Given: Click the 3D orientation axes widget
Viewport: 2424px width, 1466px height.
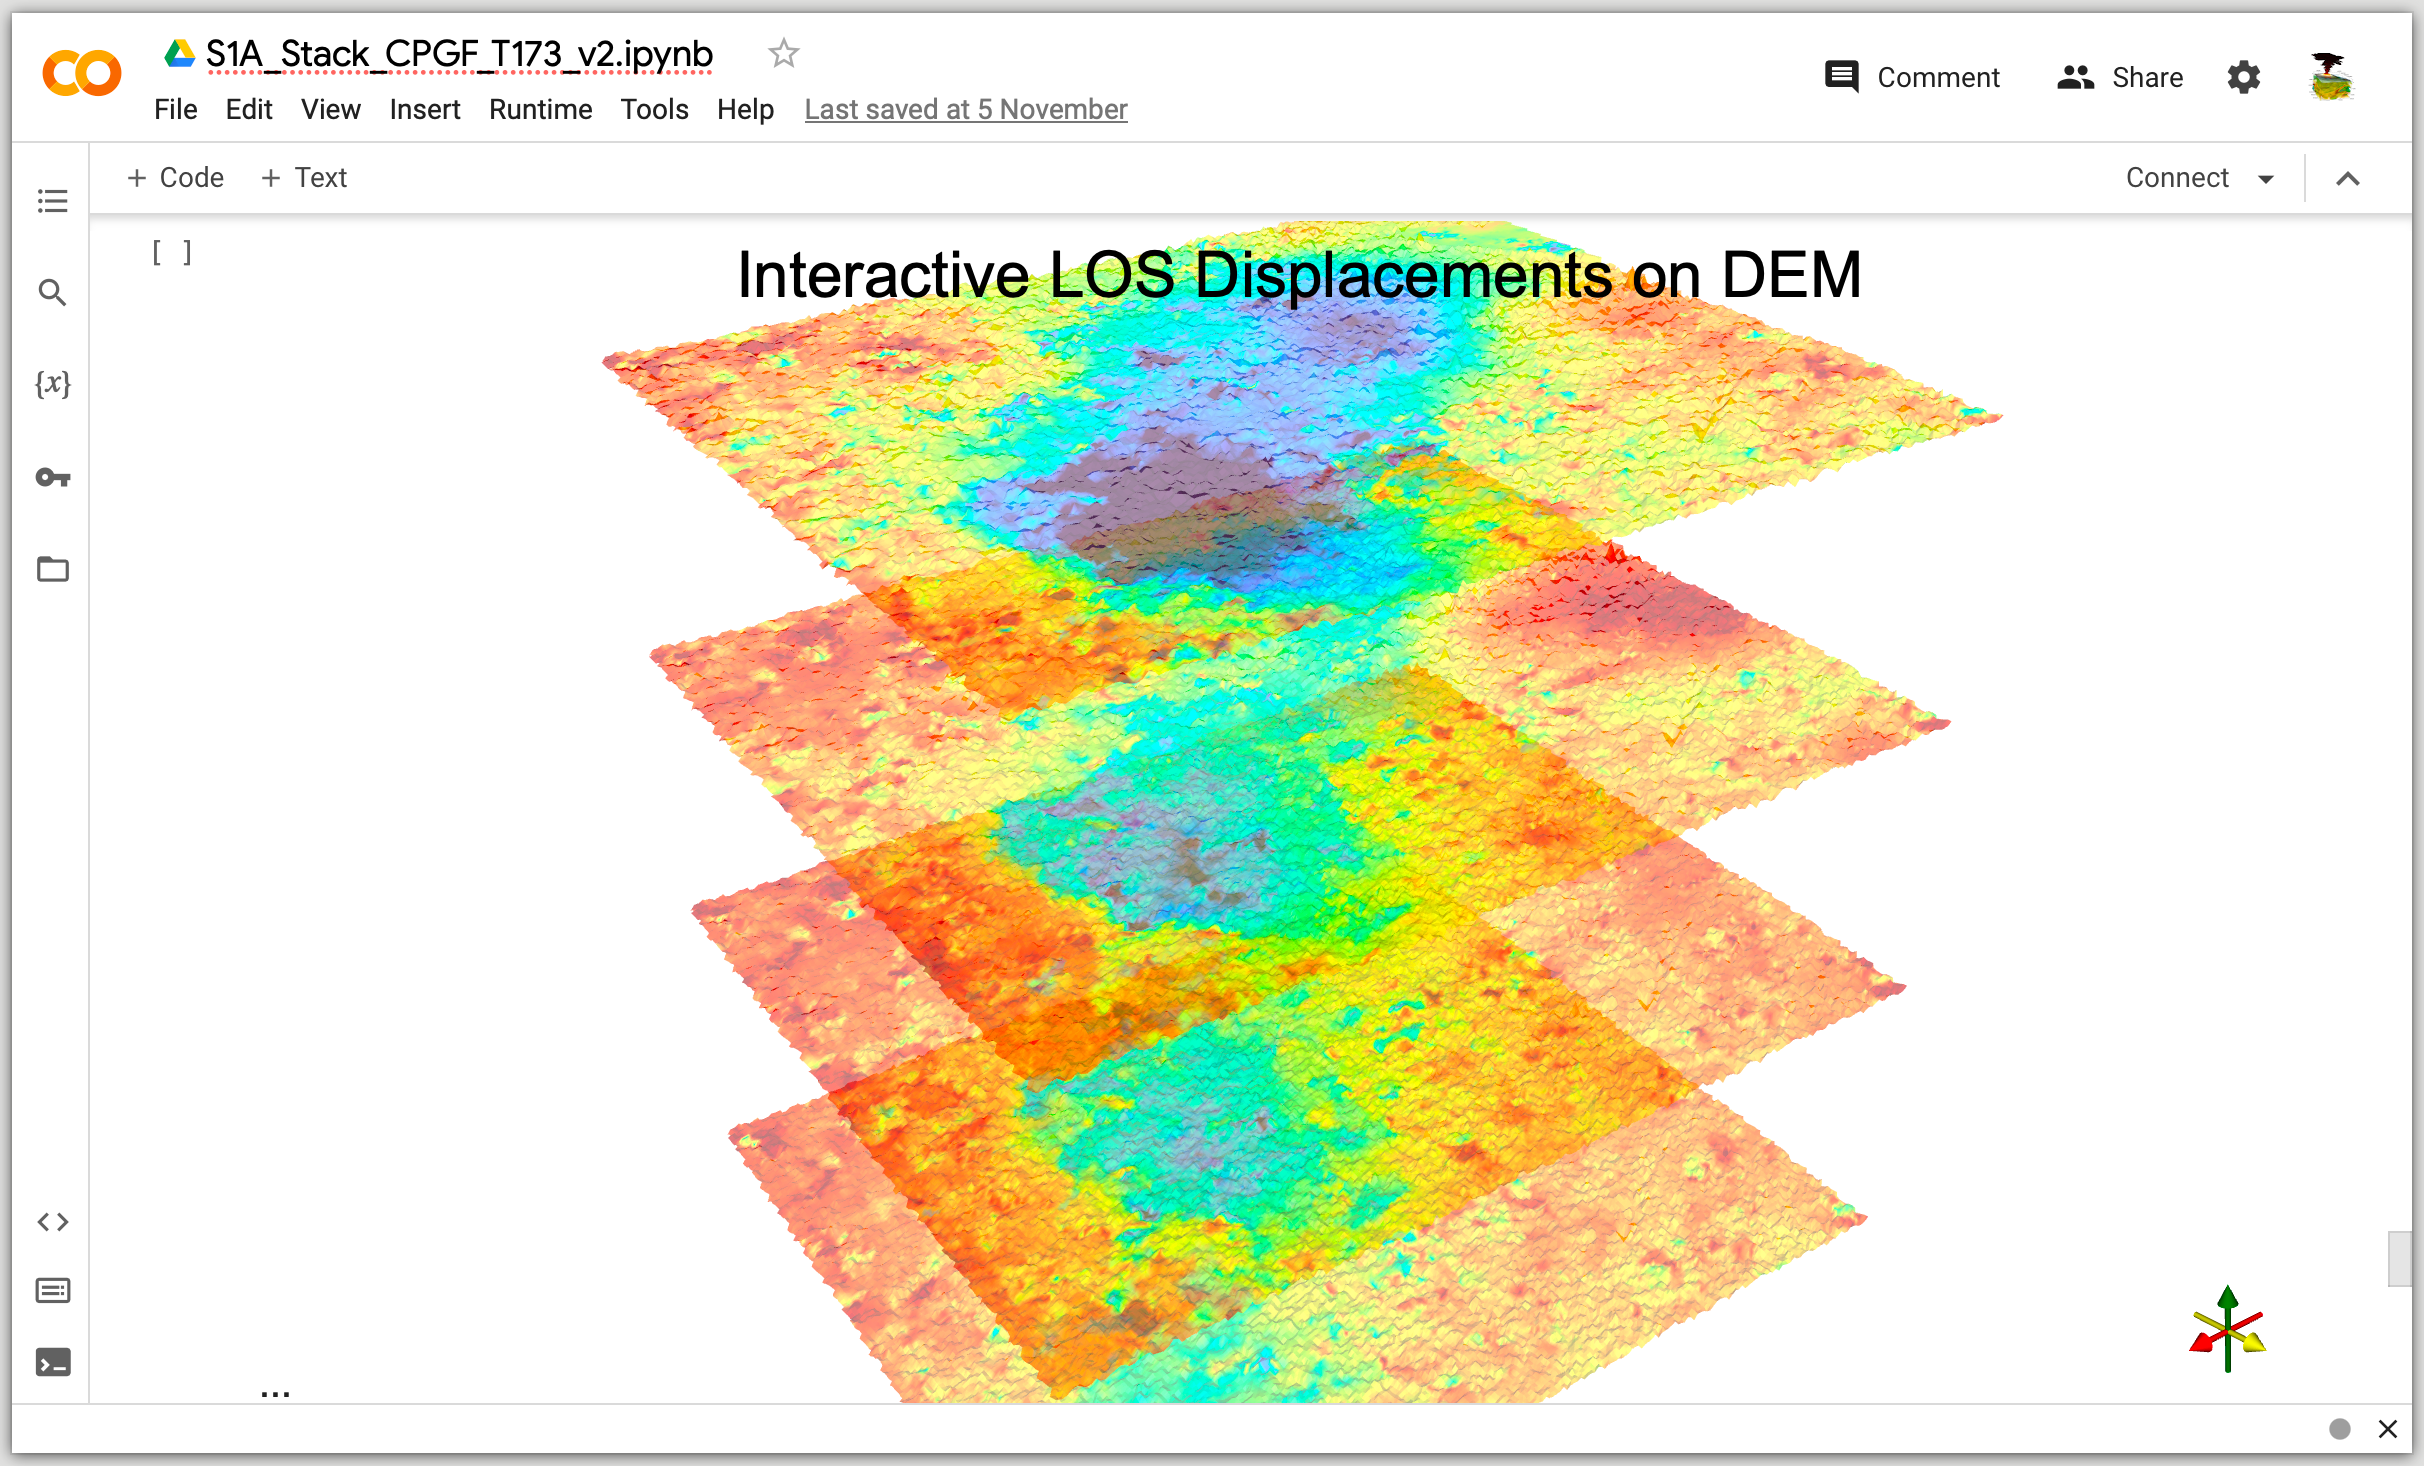Looking at the screenshot, I should pos(2227,1331).
